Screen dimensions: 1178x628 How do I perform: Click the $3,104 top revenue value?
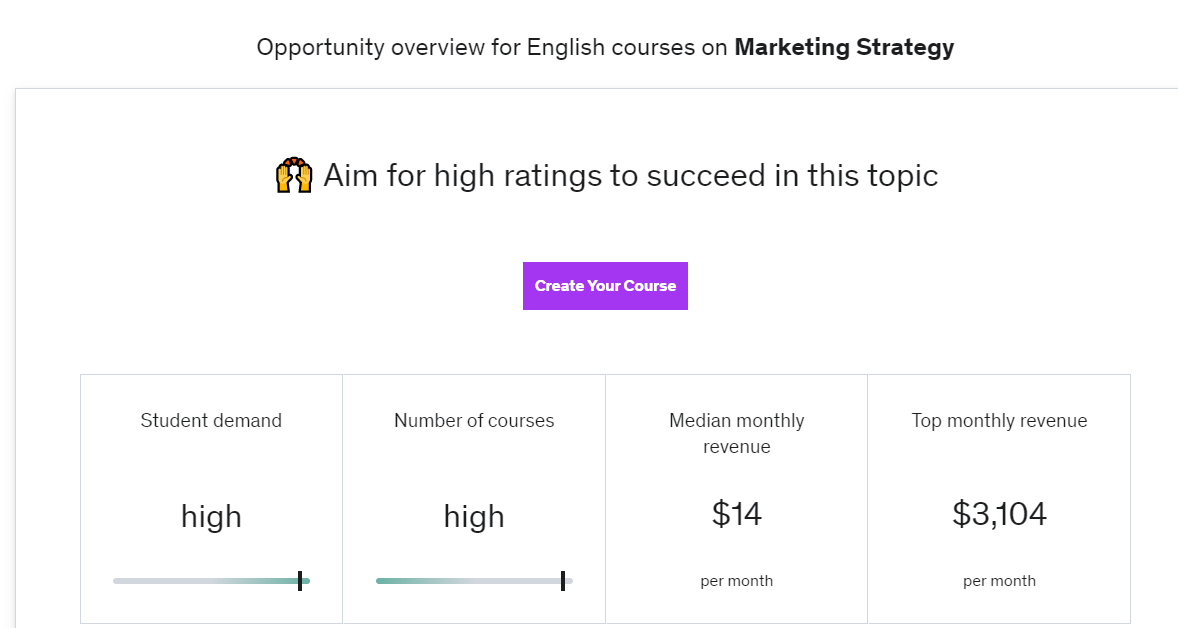pos(999,514)
